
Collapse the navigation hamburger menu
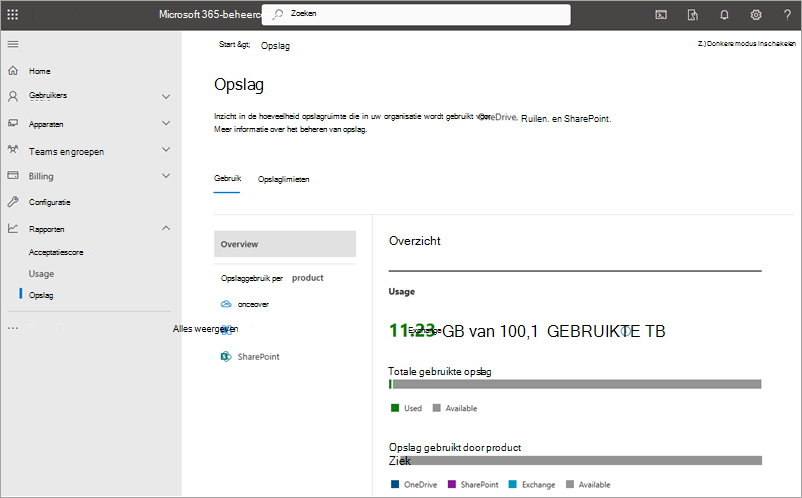tap(13, 44)
